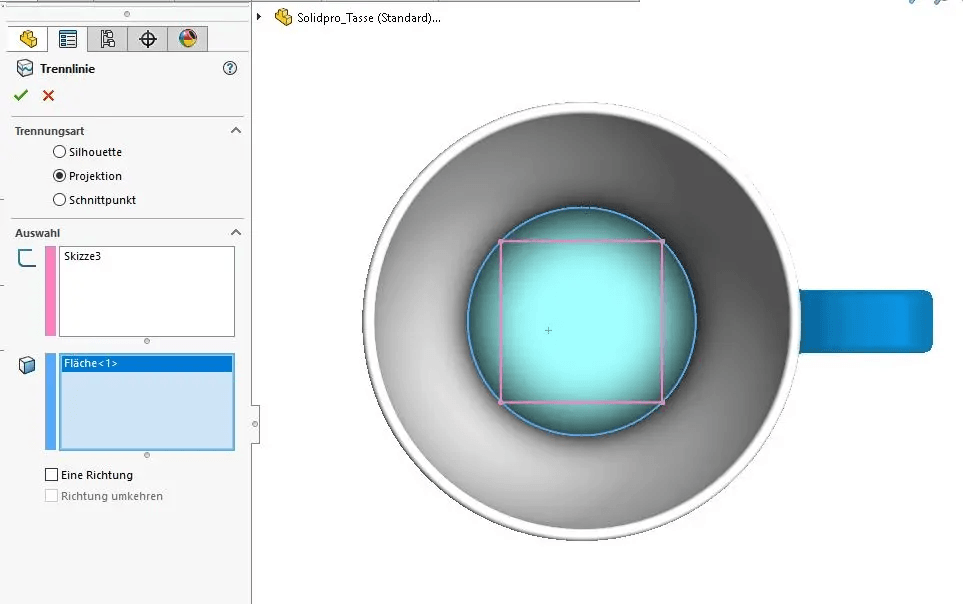Enable the Eine Richtung checkbox
The width and height of the screenshot is (963, 604).
(52, 475)
